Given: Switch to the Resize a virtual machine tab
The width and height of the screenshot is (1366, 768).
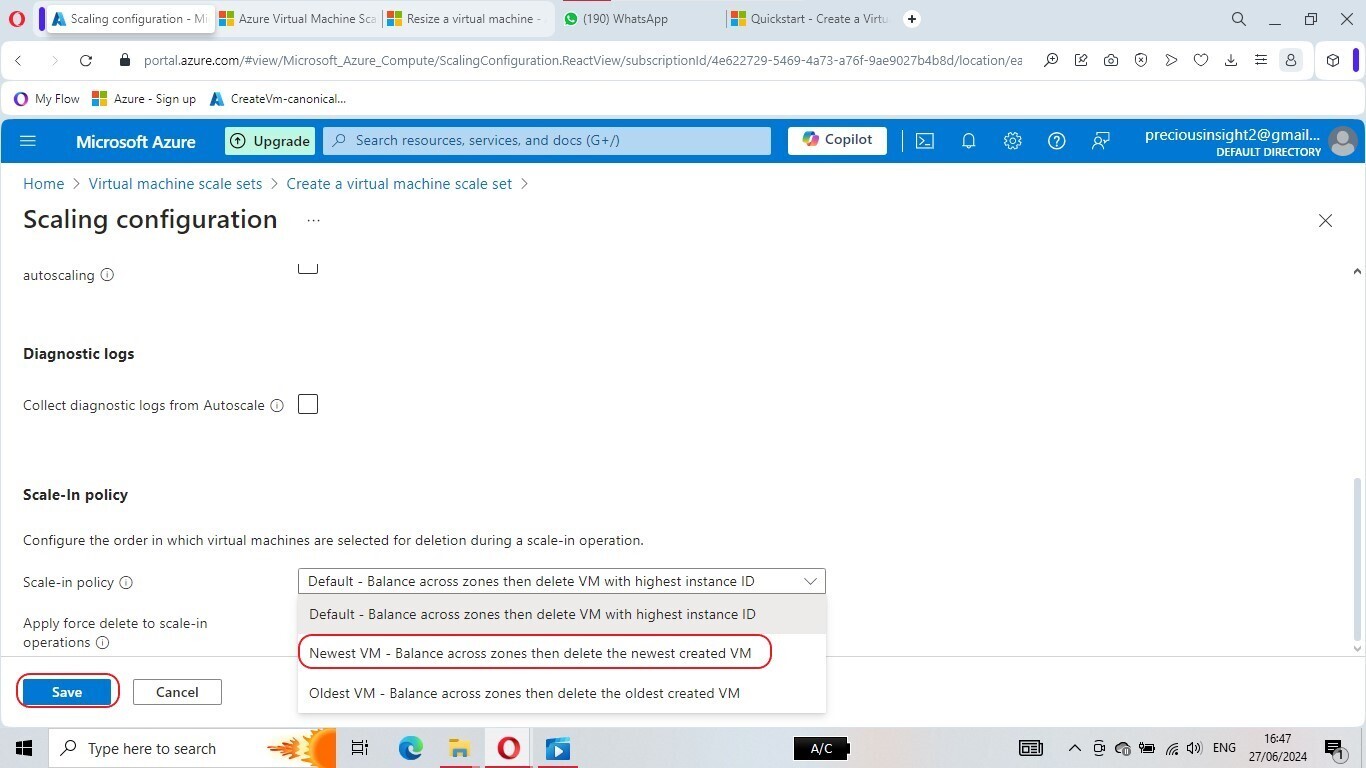Looking at the screenshot, I should [465, 19].
